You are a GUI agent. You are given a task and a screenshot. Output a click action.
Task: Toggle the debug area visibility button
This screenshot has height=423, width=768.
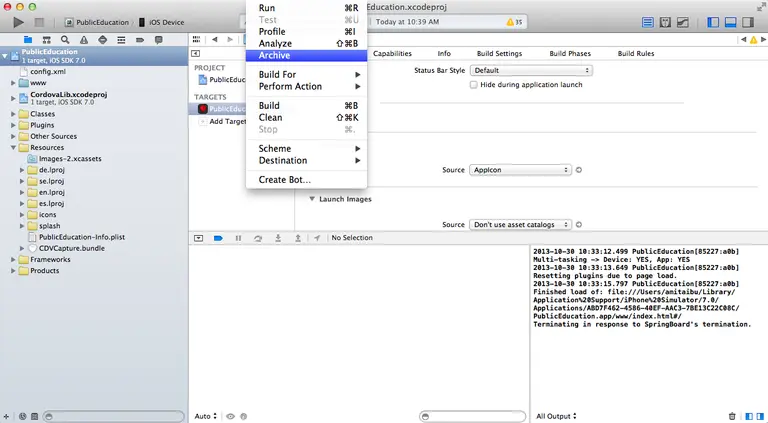pos(730,22)
